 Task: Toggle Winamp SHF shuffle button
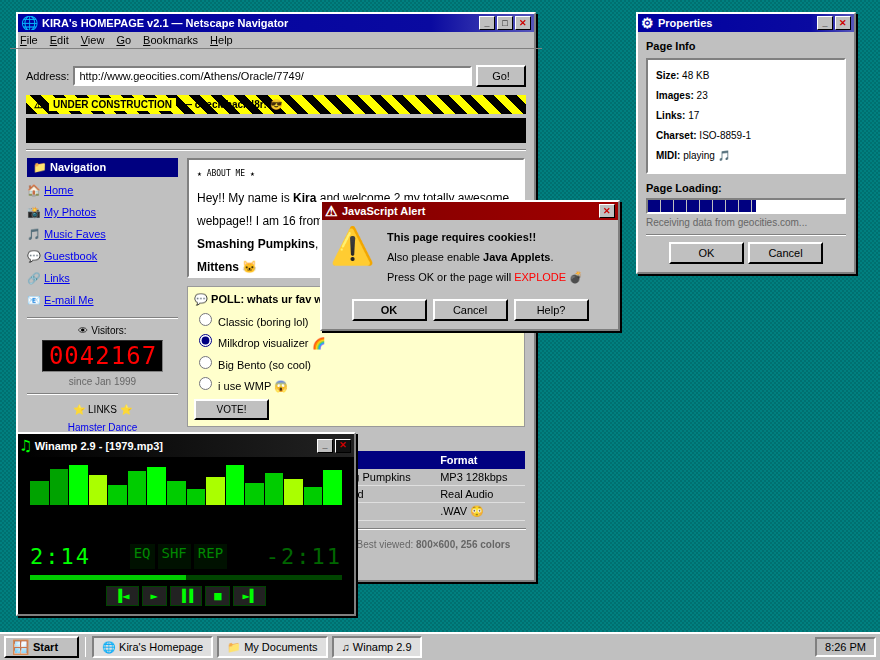[x=174, y=554]
